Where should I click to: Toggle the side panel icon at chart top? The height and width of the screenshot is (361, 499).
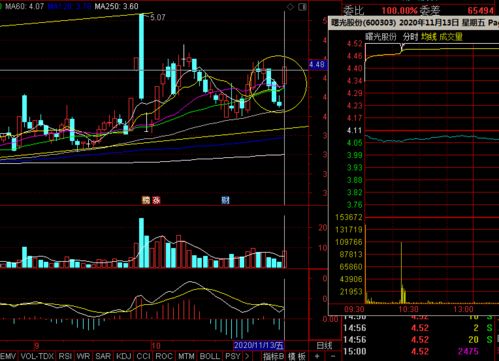coord(303,7)
